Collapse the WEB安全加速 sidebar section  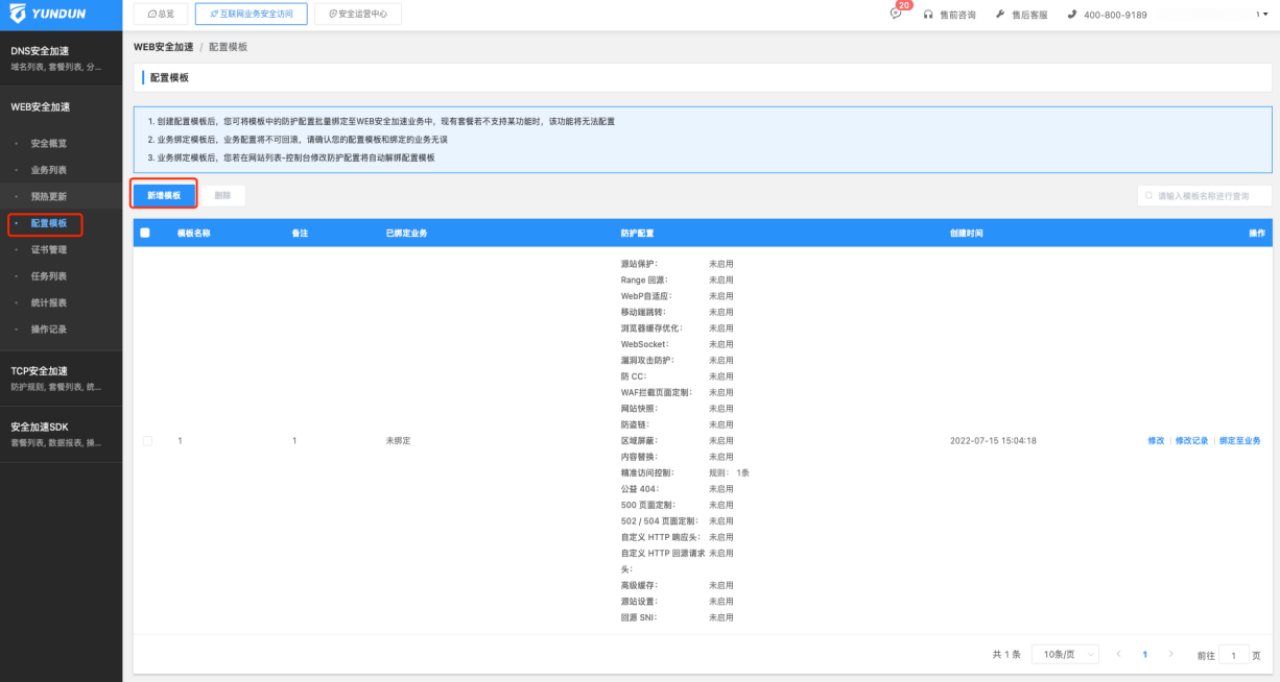[61, 107]
